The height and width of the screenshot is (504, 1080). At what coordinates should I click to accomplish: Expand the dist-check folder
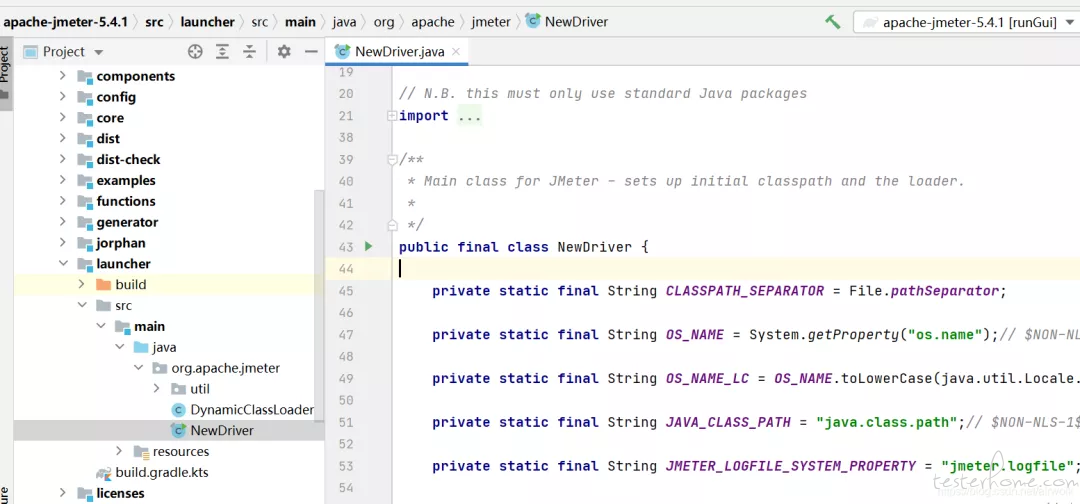pyautogui.click(x=63, y=159)
